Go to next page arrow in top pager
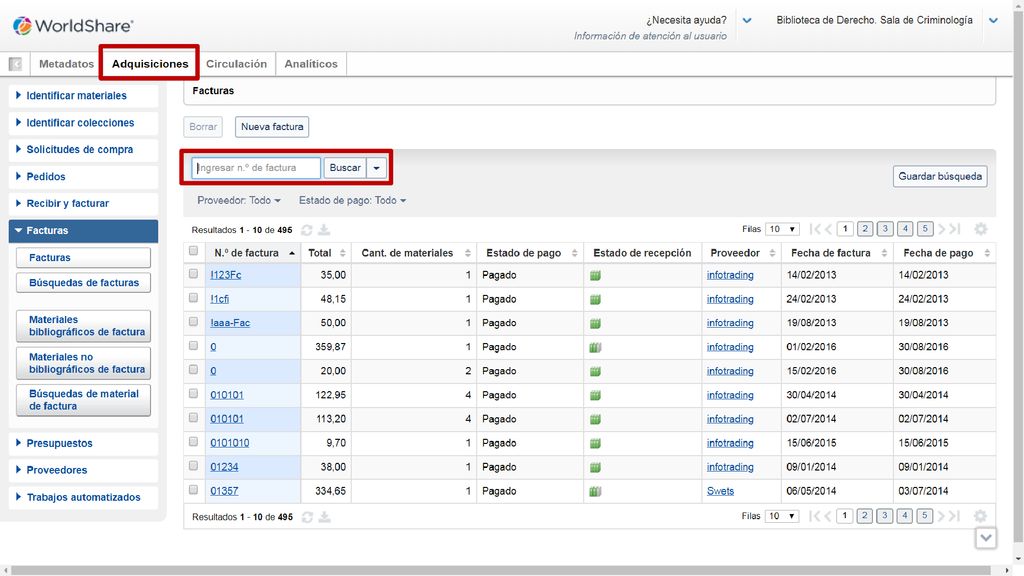This screenshot has height=576, width=1024. point(942,229)
